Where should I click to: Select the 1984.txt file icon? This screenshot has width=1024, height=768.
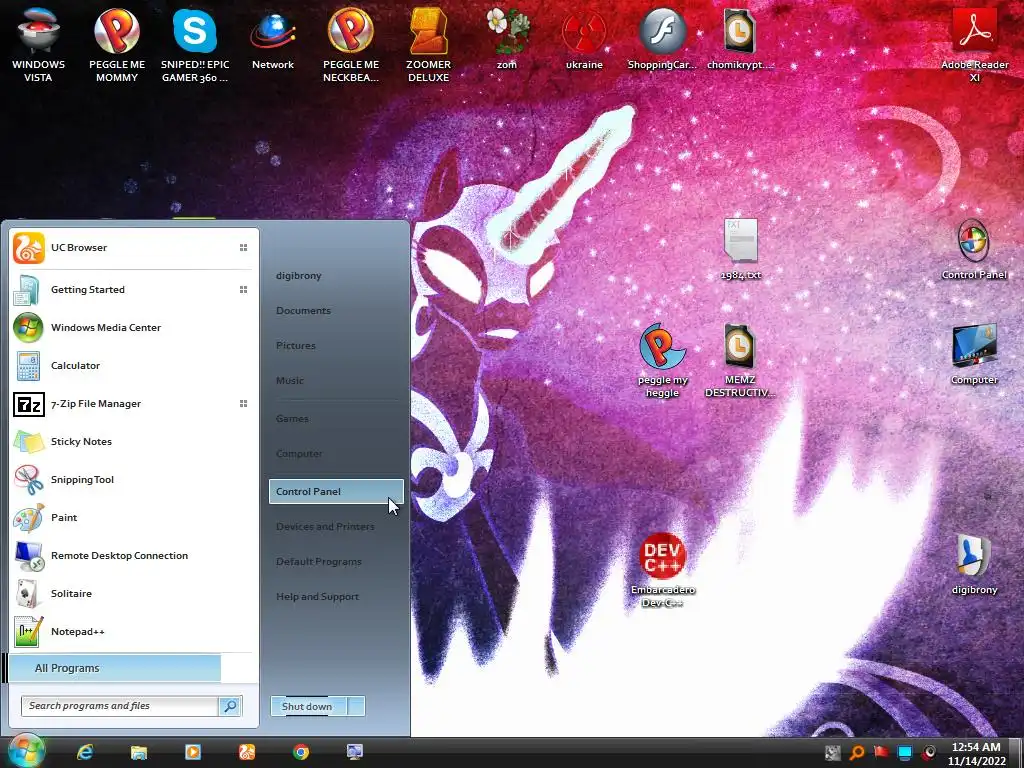(x=741, y=249)
